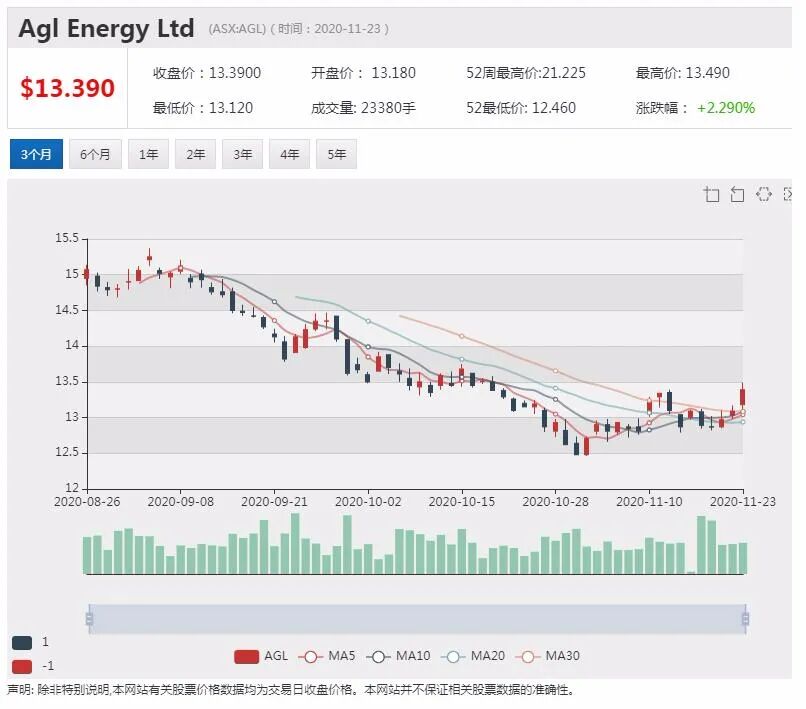
Task: Click the 2020-09-08 x-axis label
Action: click(x=180, y=502)
